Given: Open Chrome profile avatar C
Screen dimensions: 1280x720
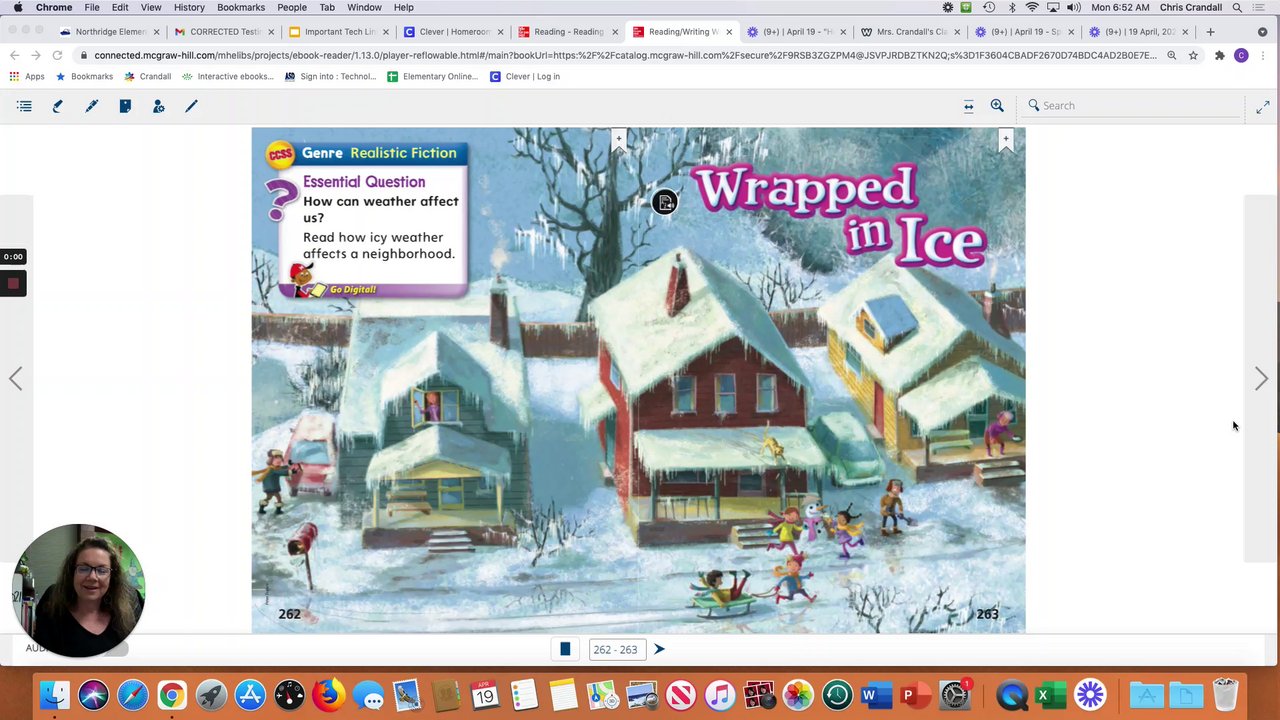Looking at the screenshot, I should click(1241, 56).
